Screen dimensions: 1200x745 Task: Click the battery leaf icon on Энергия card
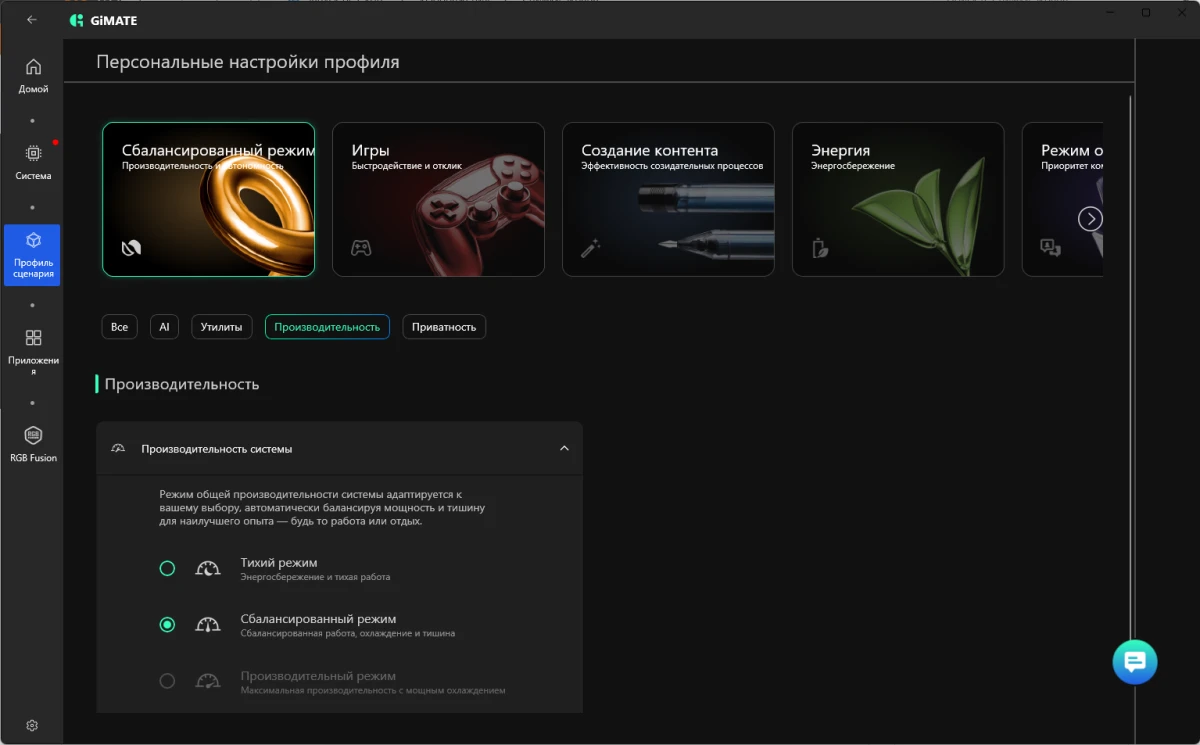click(x=820, y=248)
